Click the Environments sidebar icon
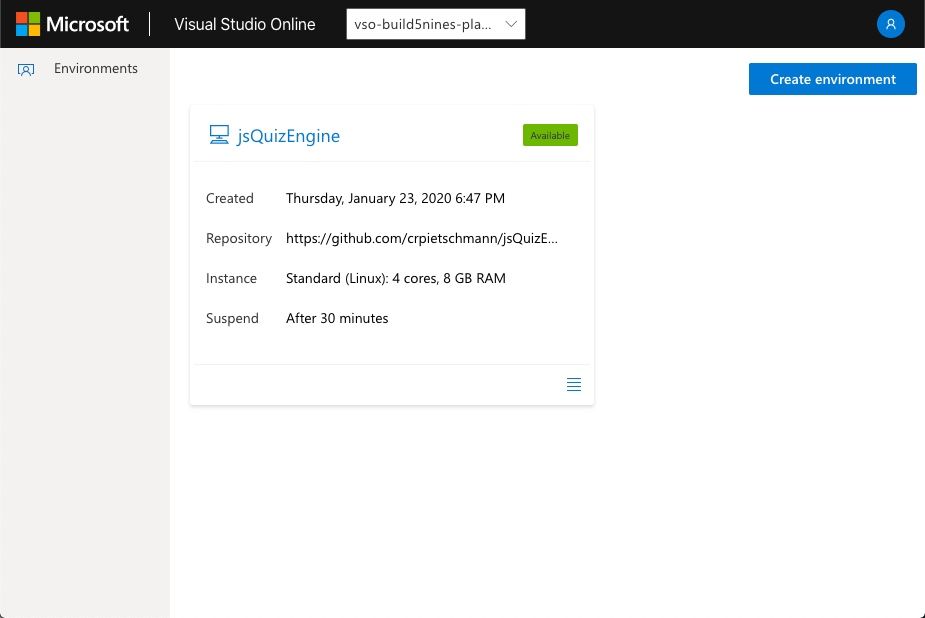The width and height of the screenshot is (925, 618). point(26,70)
